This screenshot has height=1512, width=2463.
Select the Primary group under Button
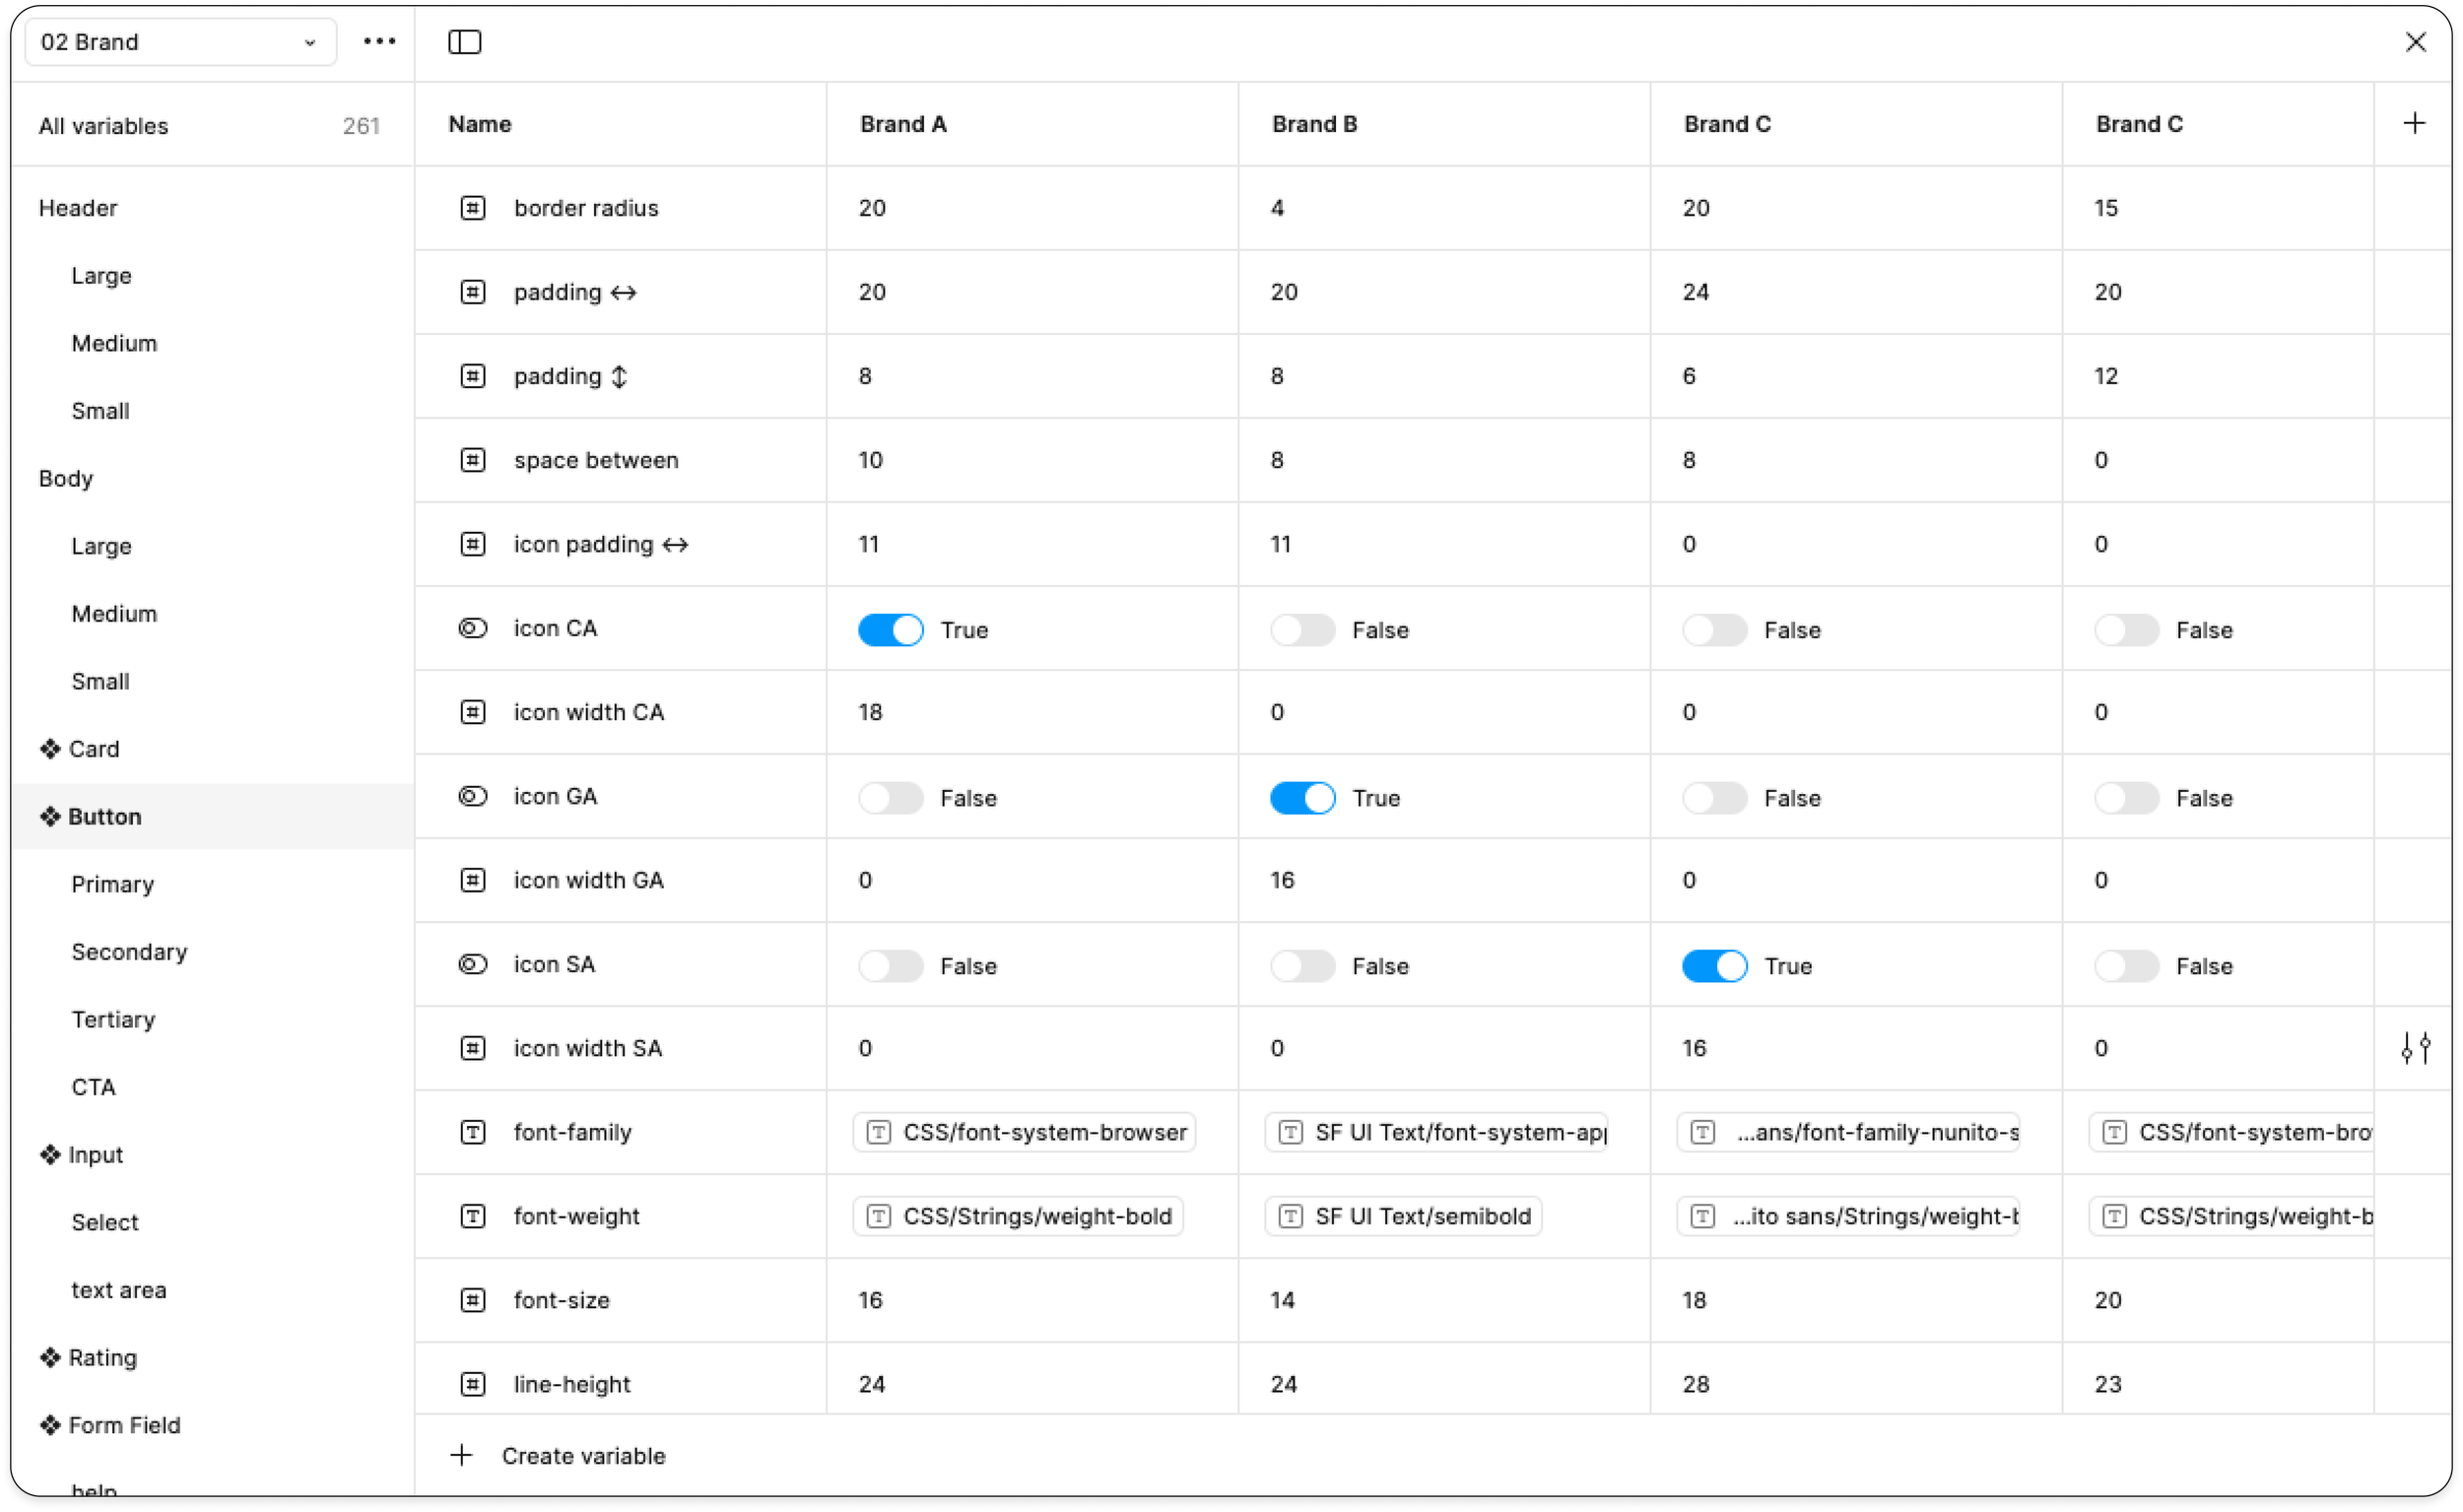[x=112, y=884]
